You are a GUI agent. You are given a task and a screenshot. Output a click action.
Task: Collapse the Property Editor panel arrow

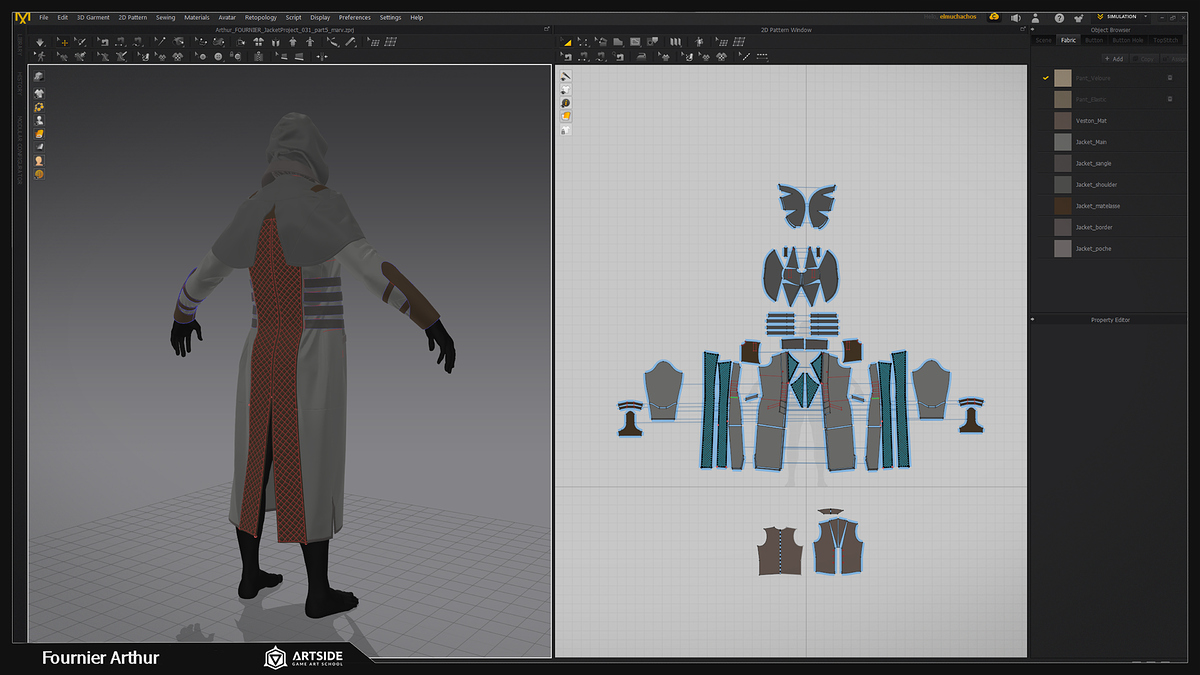pyautogui.click(x=1034, y=320)
